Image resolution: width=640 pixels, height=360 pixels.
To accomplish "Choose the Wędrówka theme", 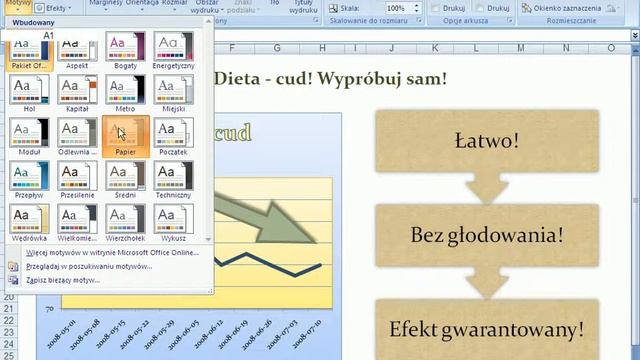I will coord(29,223).
